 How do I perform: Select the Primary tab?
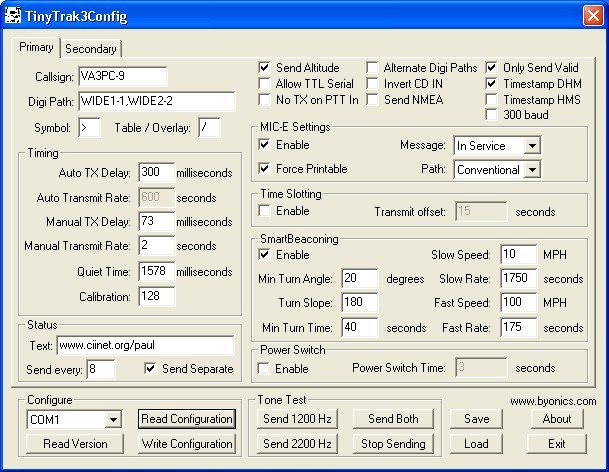coord(36,47)
